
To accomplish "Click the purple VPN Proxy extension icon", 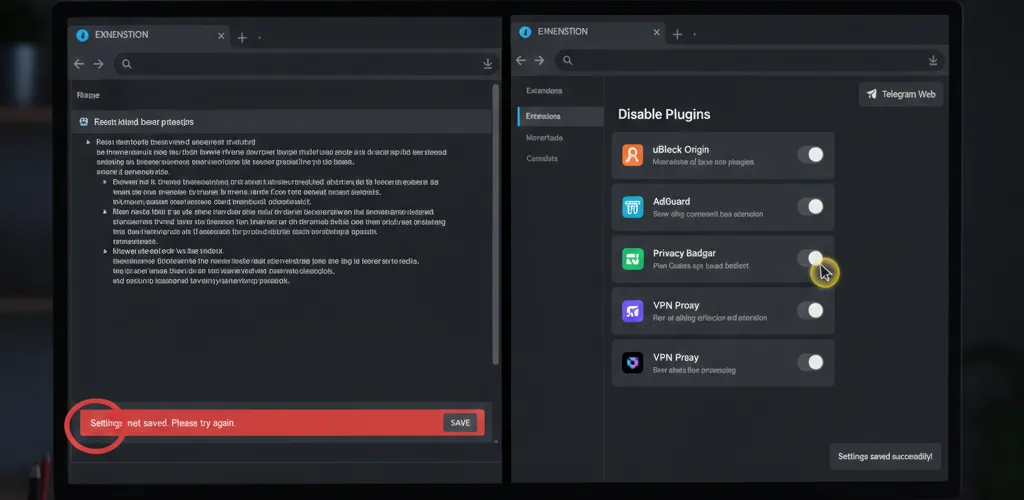I will pyautogui.click(x=633, y=311).
